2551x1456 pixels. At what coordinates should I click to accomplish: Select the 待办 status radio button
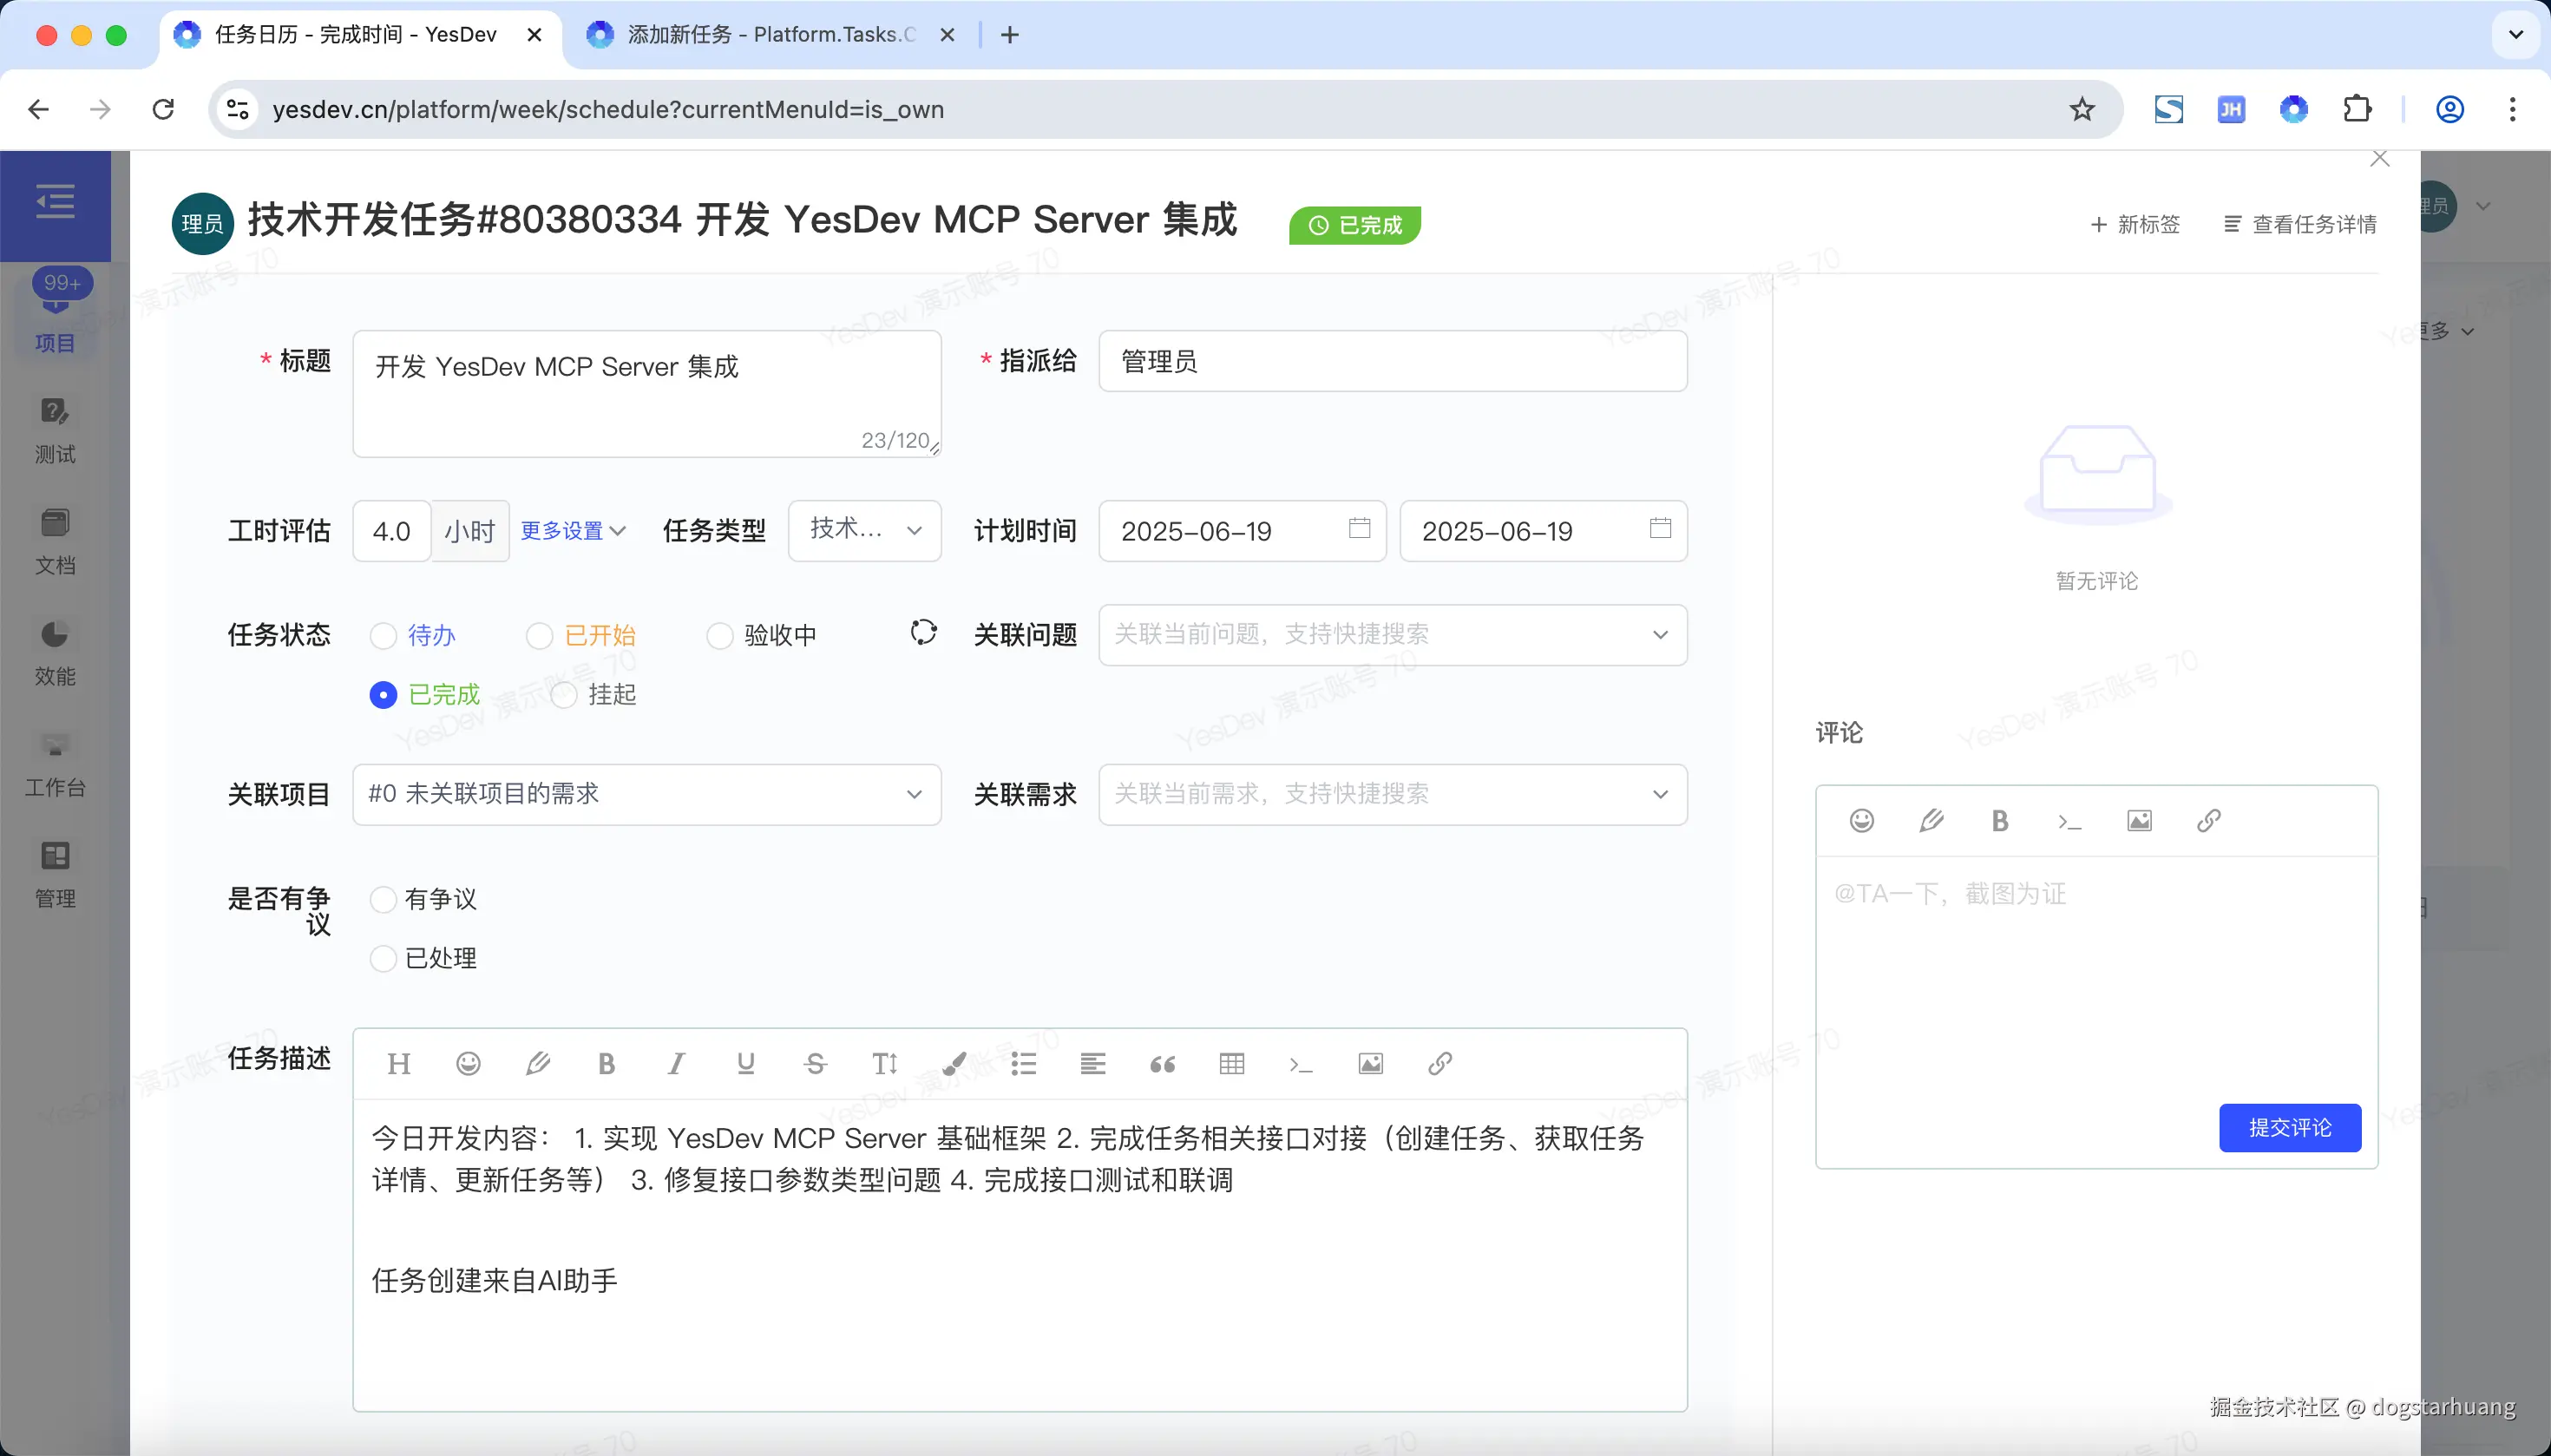click(x=383, y=636)
